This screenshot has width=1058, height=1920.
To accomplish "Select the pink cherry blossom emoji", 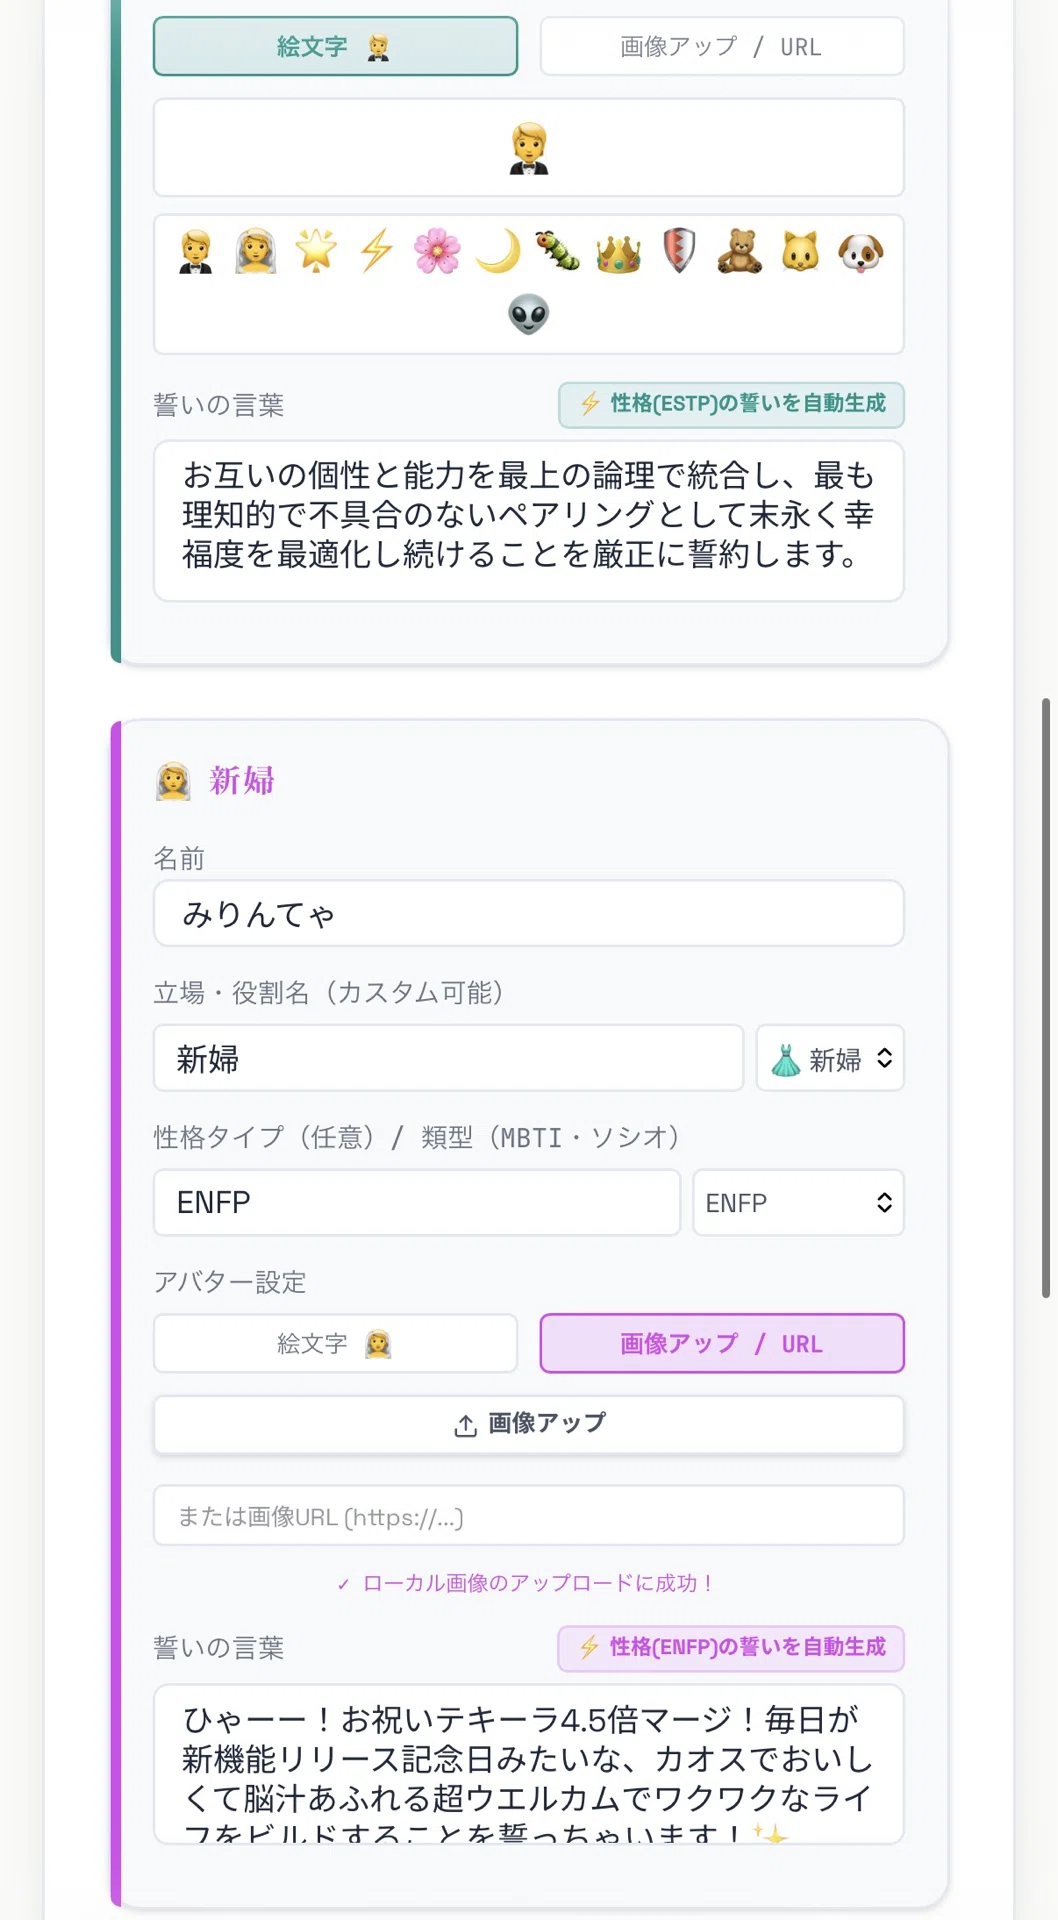I will (437, 251).
